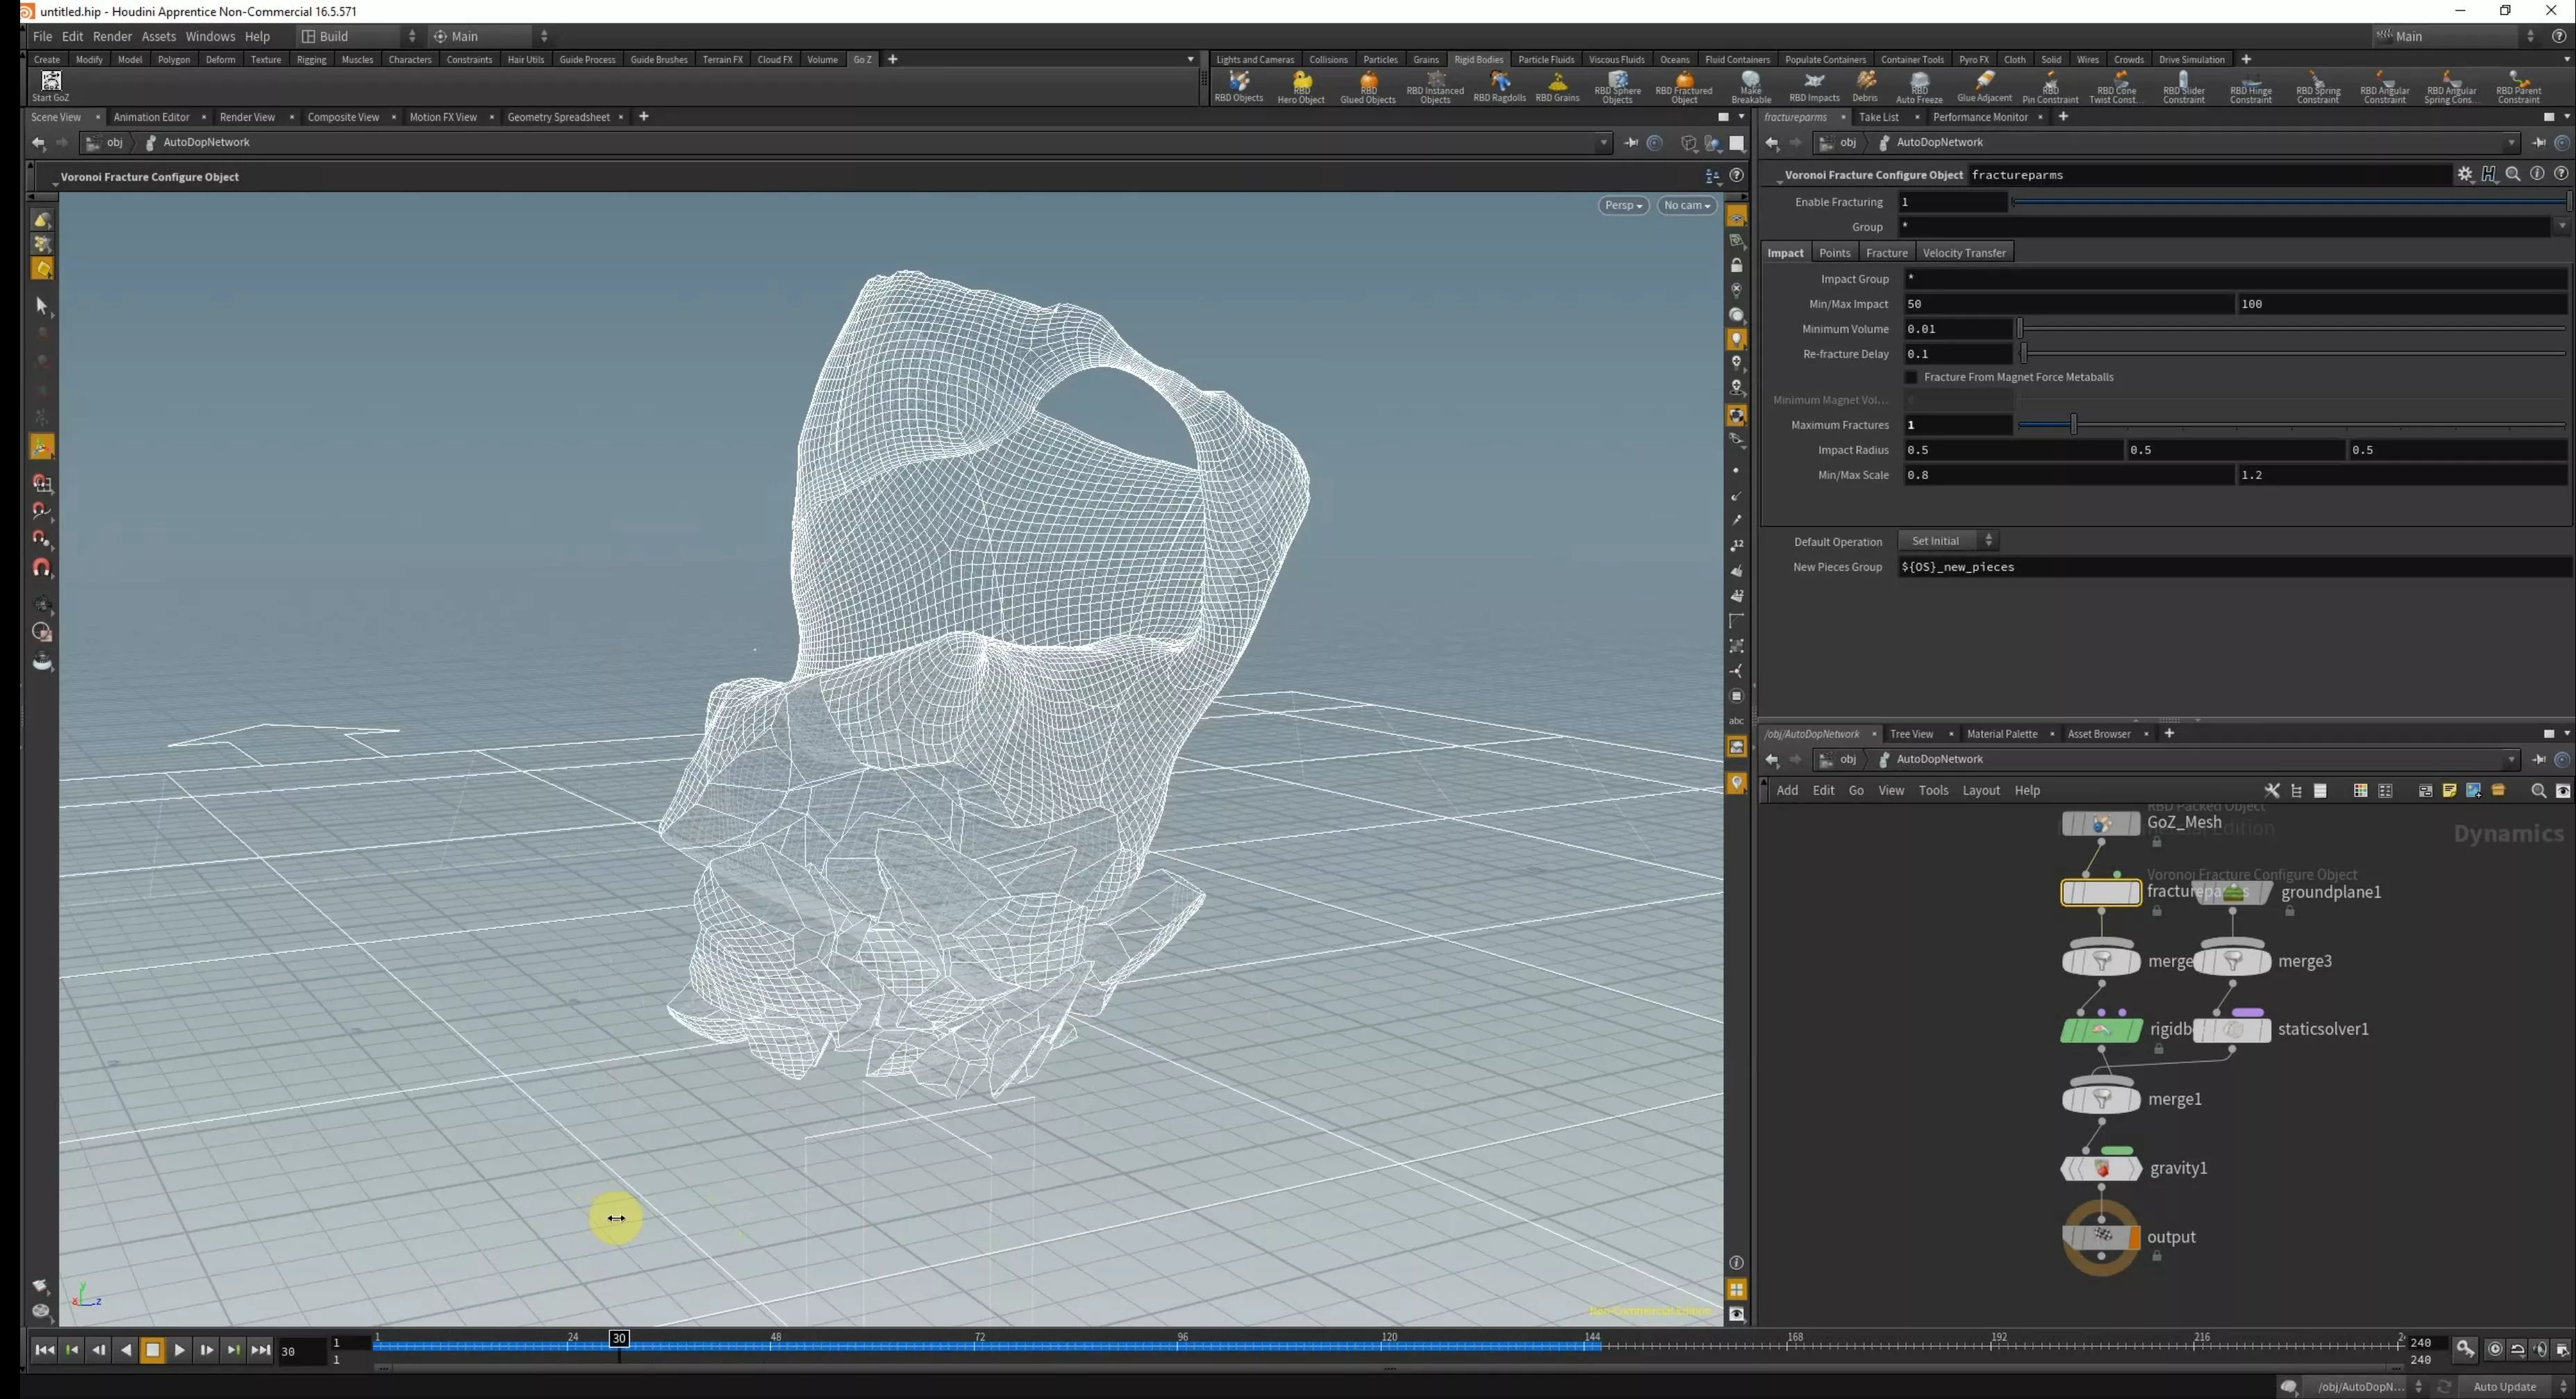Switch to the Fracture parameter tab
Image resolution: width=2576 pixels, height=1399 pixels.
pyautogui.click(x=1886, y=253)
